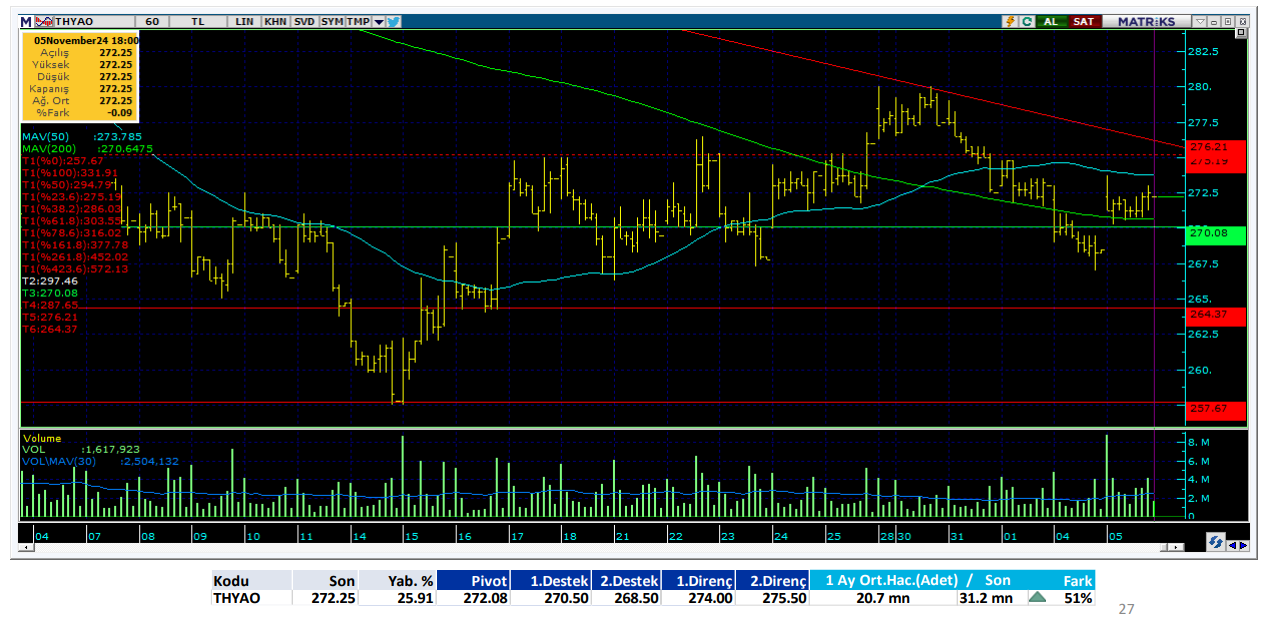Open the 60 minute period selector
The height and width of the screenshot is (626, 1270).
[x=151, y=21]
